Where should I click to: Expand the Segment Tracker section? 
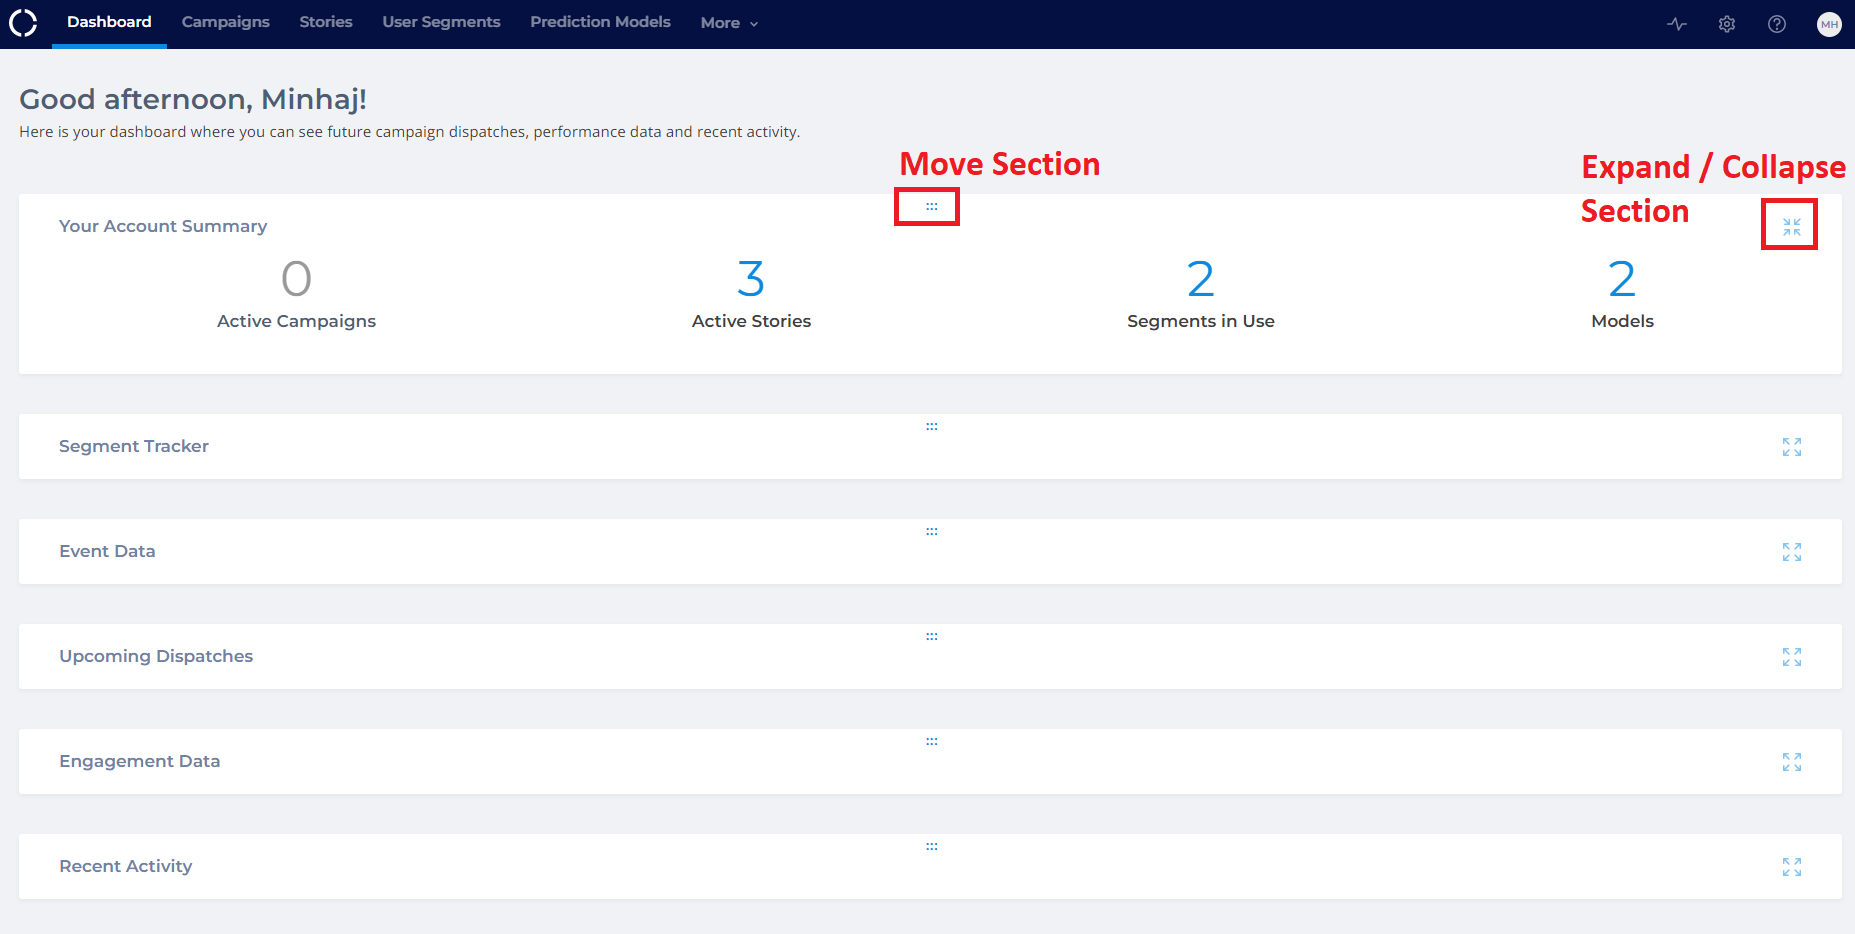(x=1792, y=447)
